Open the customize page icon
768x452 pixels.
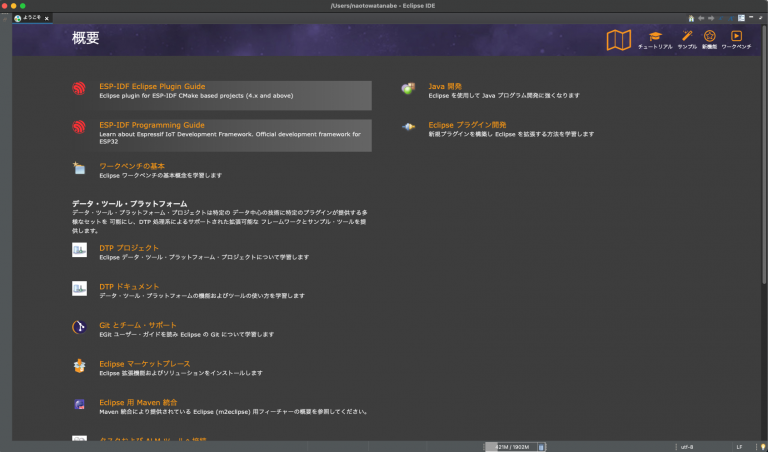[742, 18]
